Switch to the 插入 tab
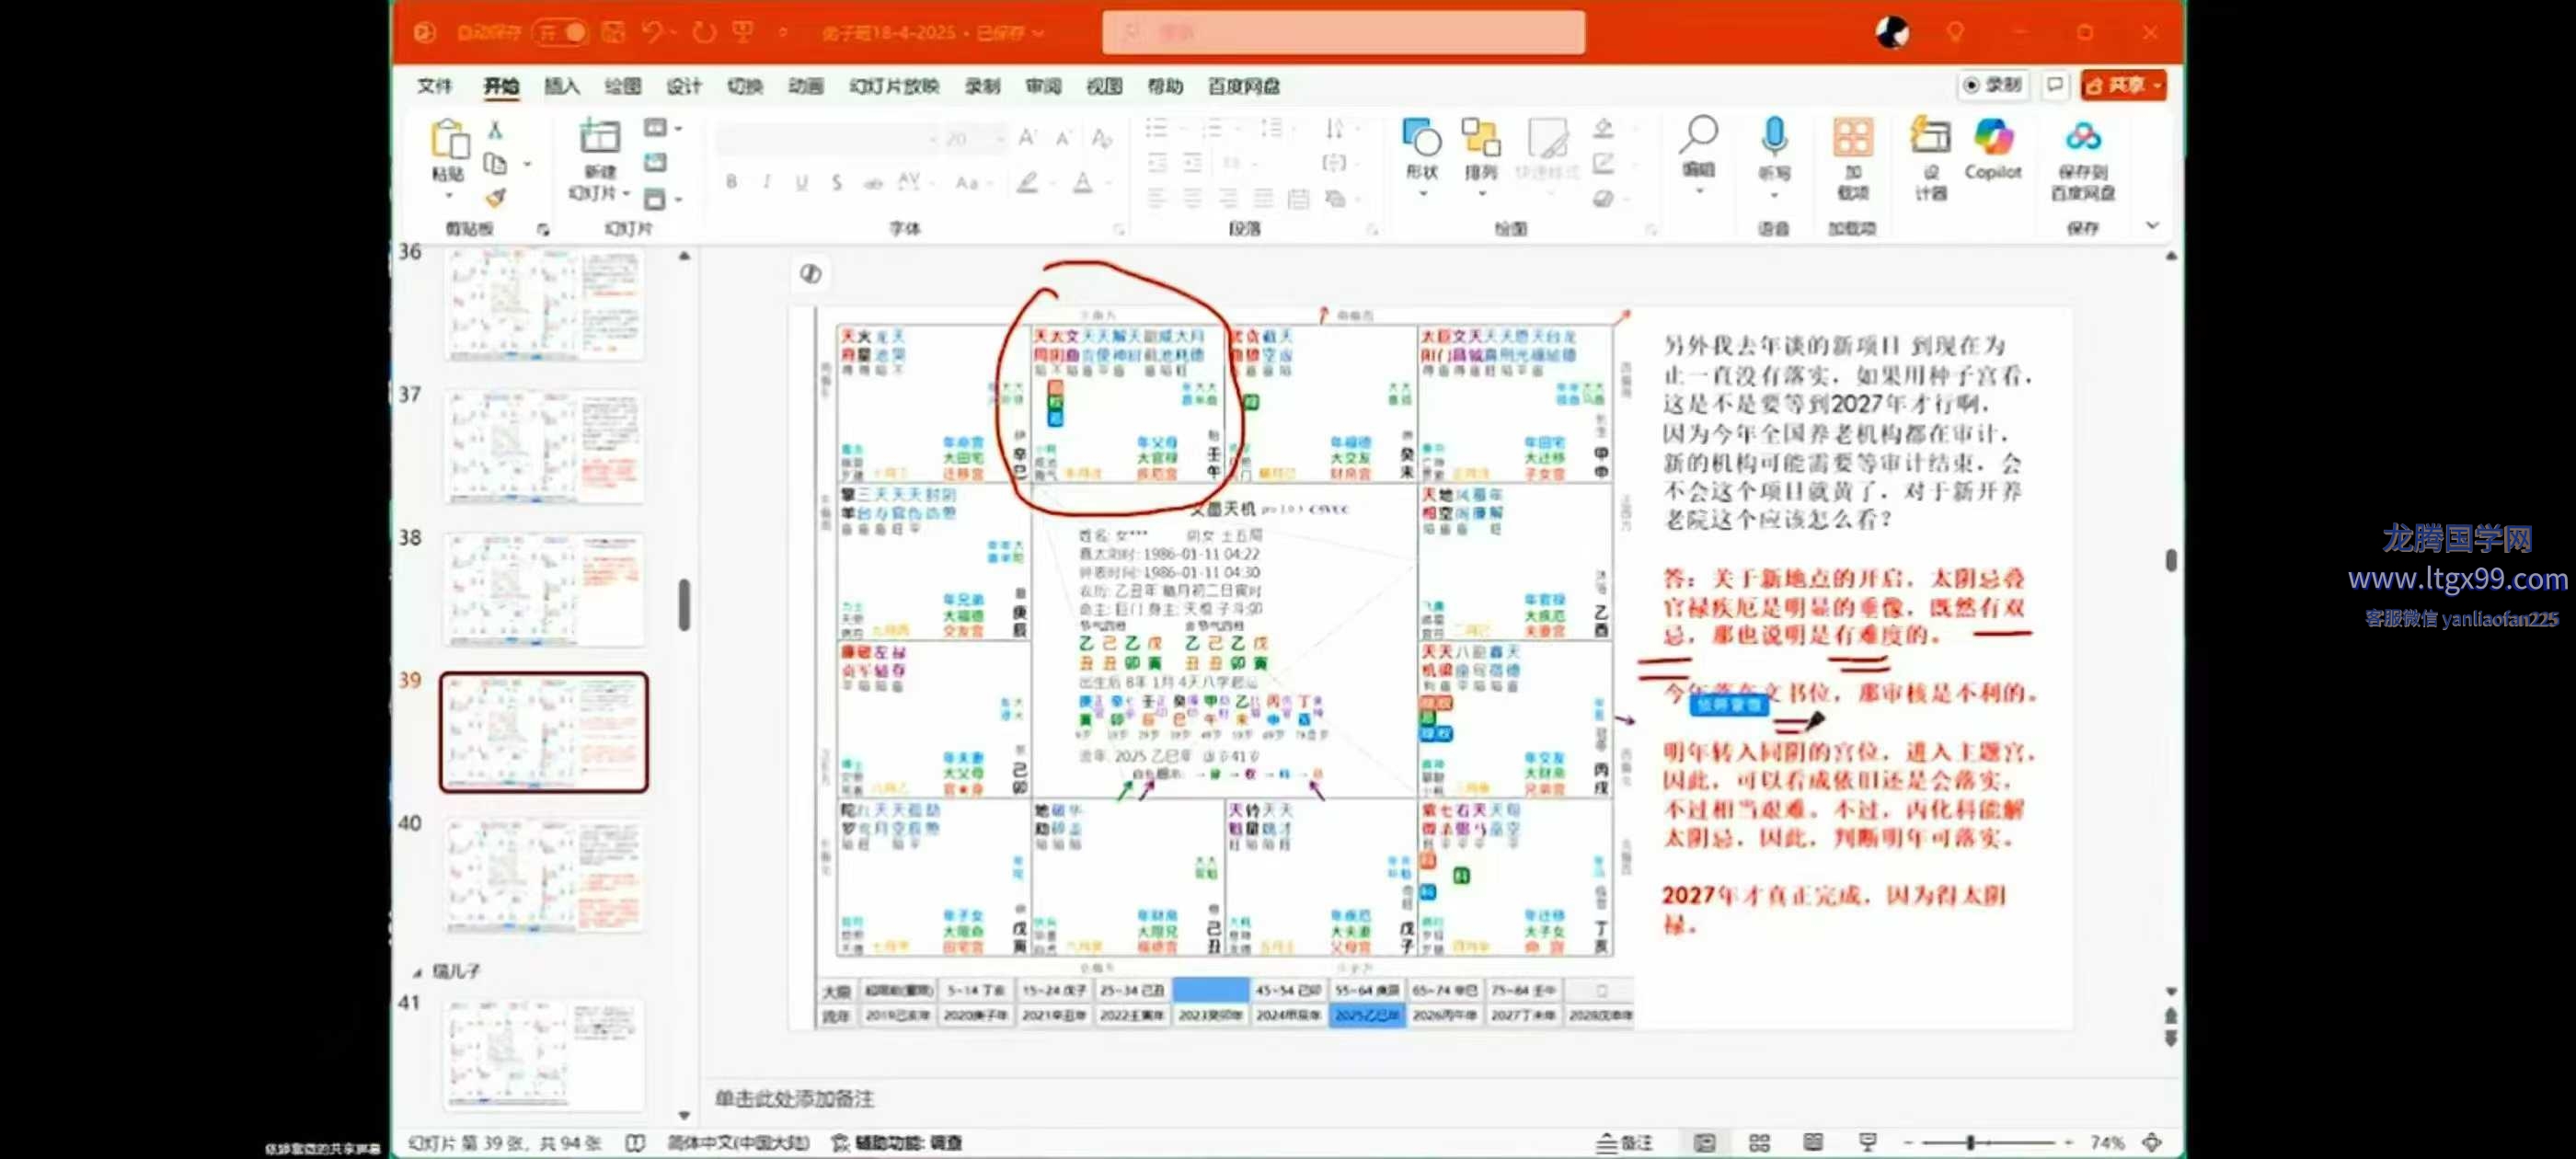 tap(561, 86)
